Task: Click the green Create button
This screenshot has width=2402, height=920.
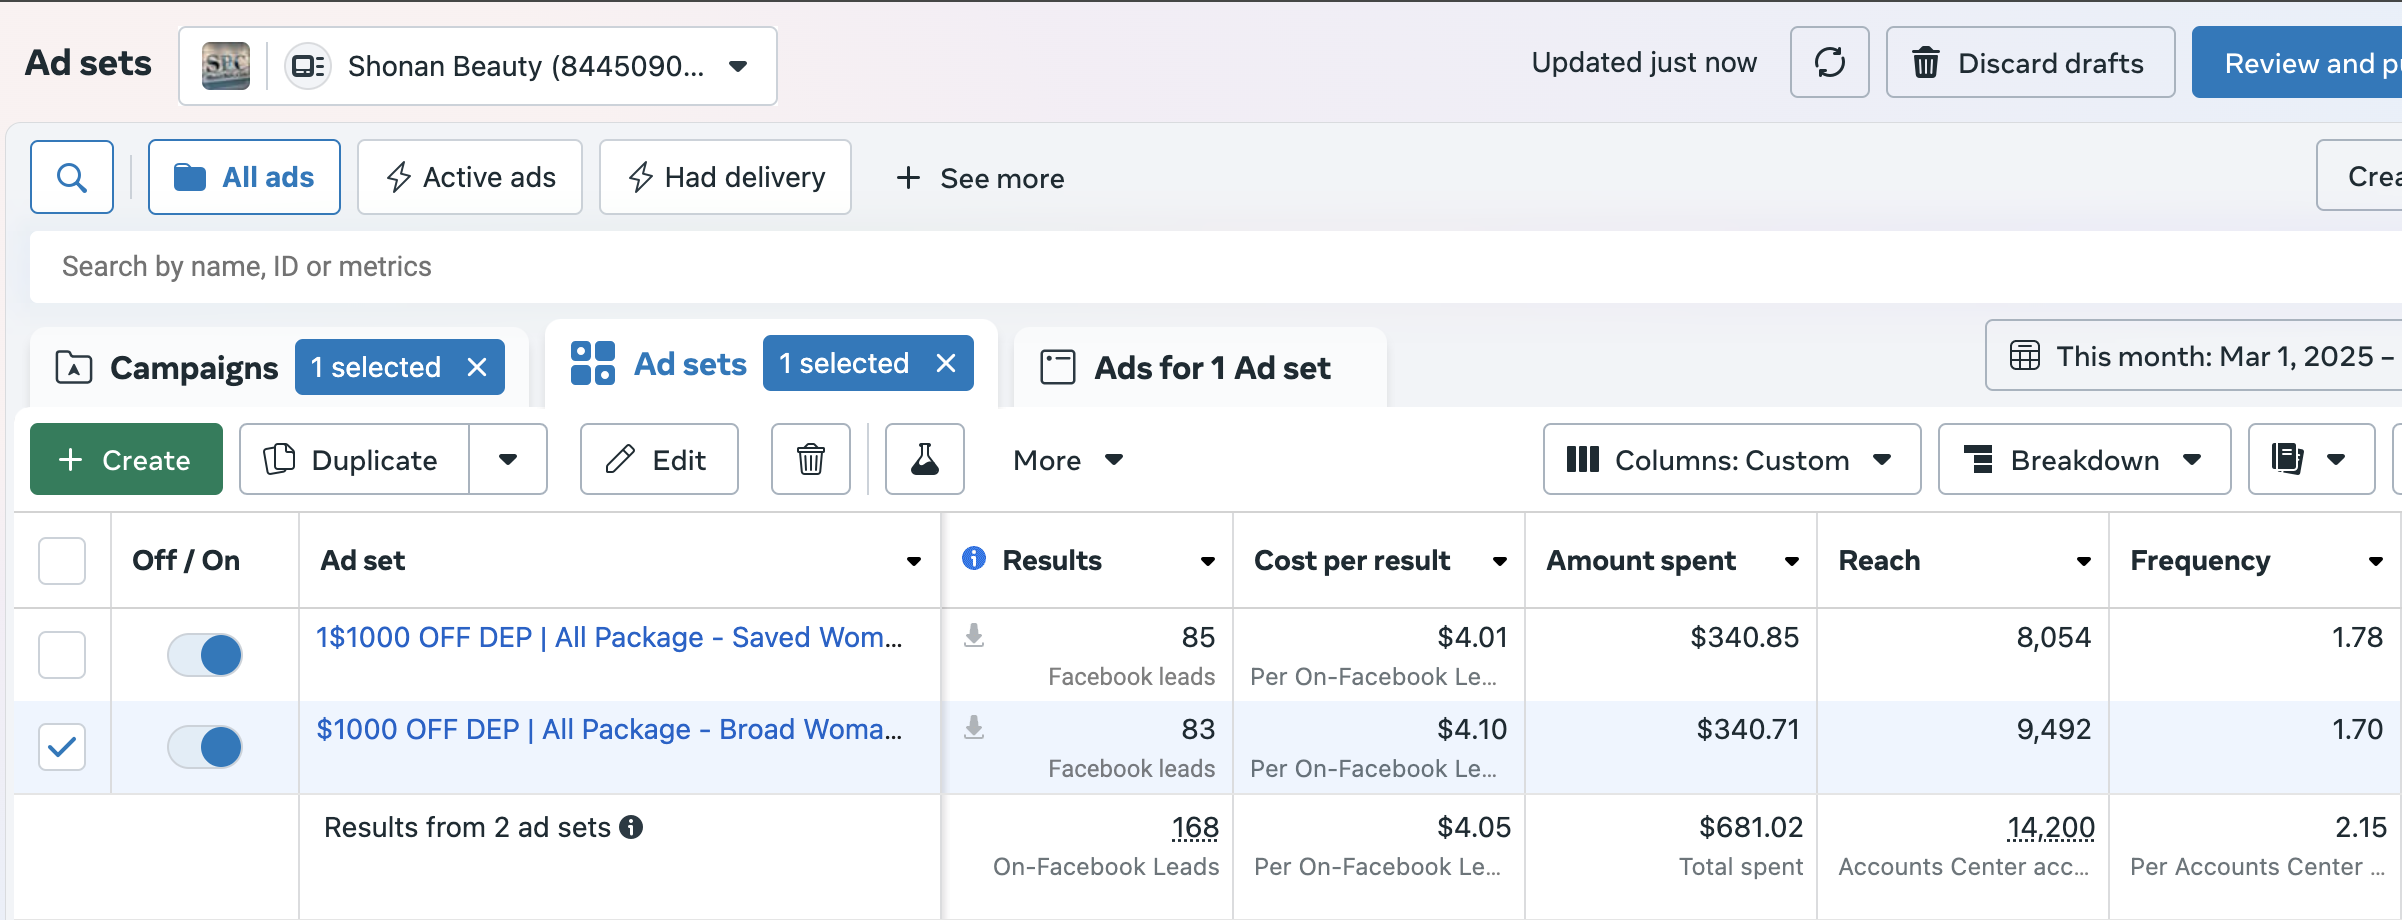Action: (x=126, y=459)
